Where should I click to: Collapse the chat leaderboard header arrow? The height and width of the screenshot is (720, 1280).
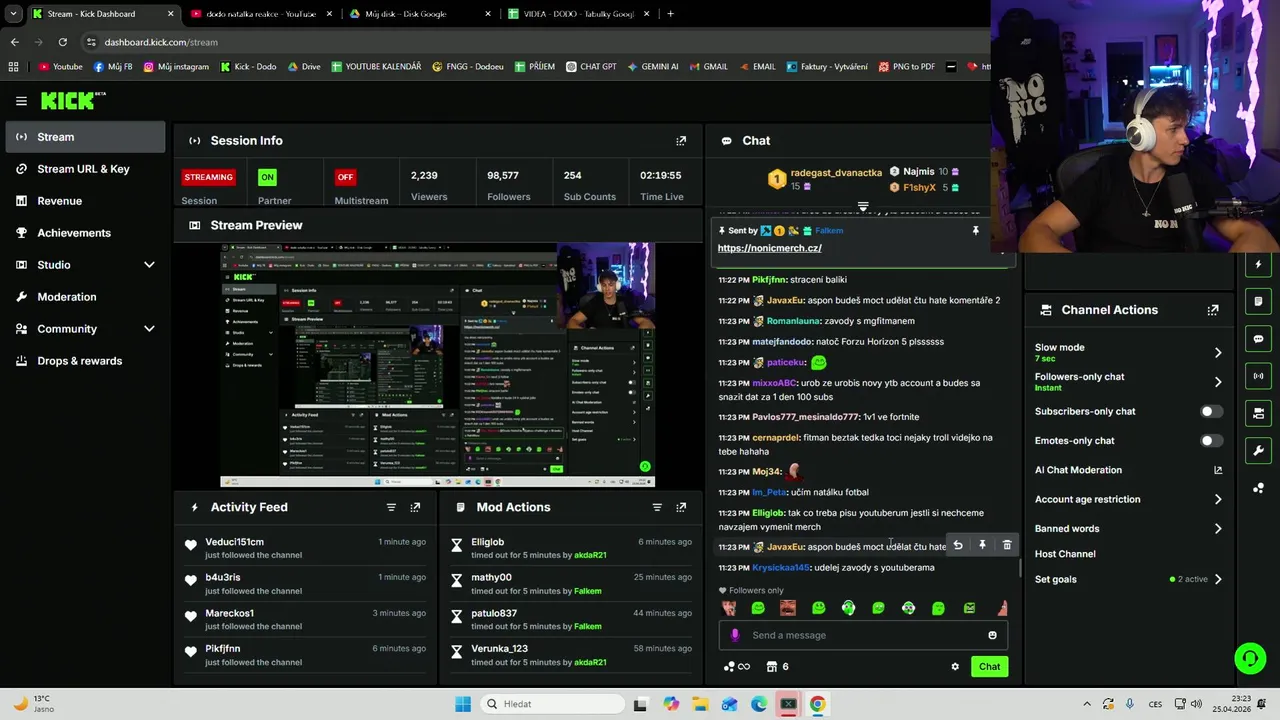(x=863, y=207)
